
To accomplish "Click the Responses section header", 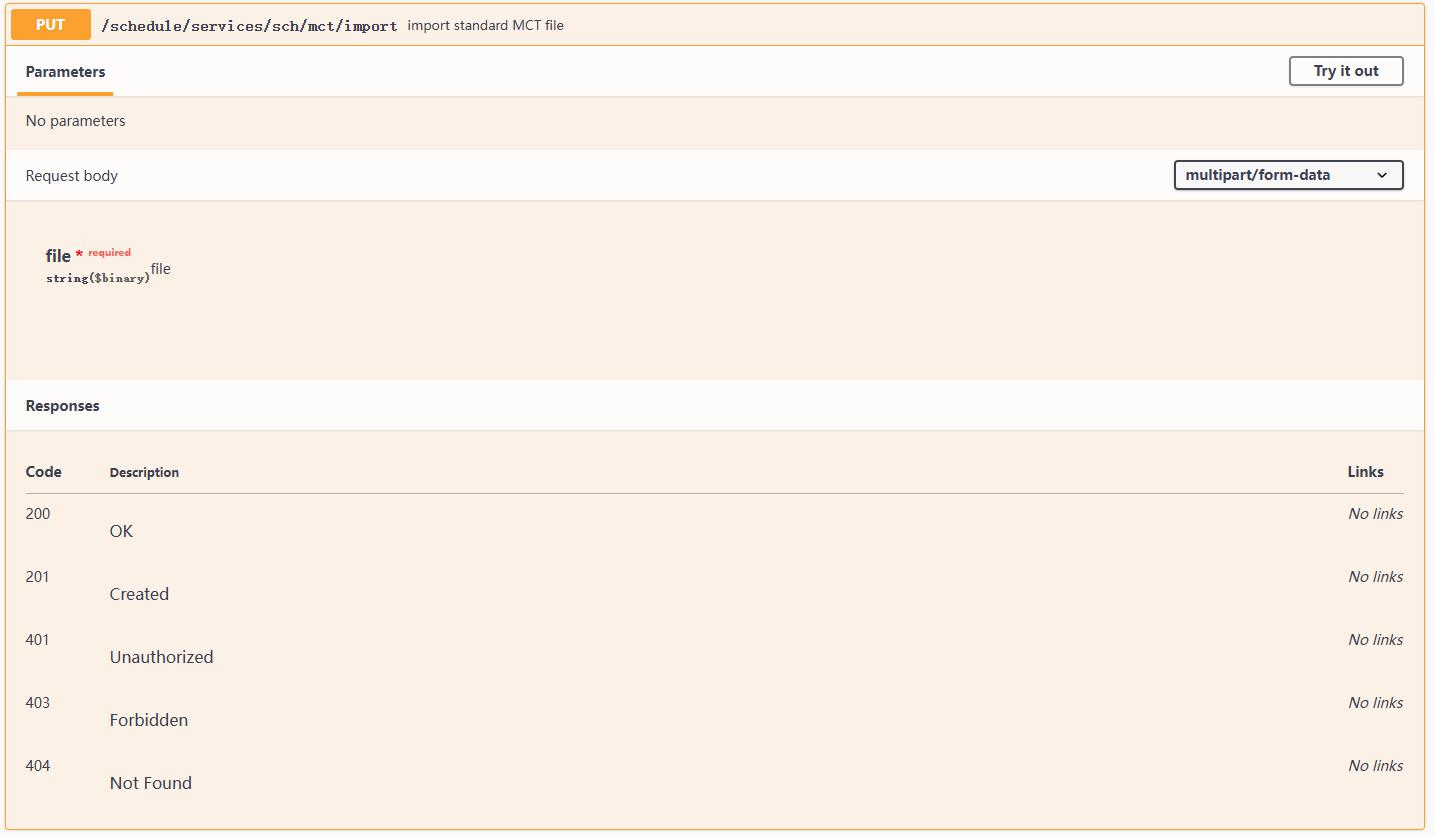I will [63, 406].
